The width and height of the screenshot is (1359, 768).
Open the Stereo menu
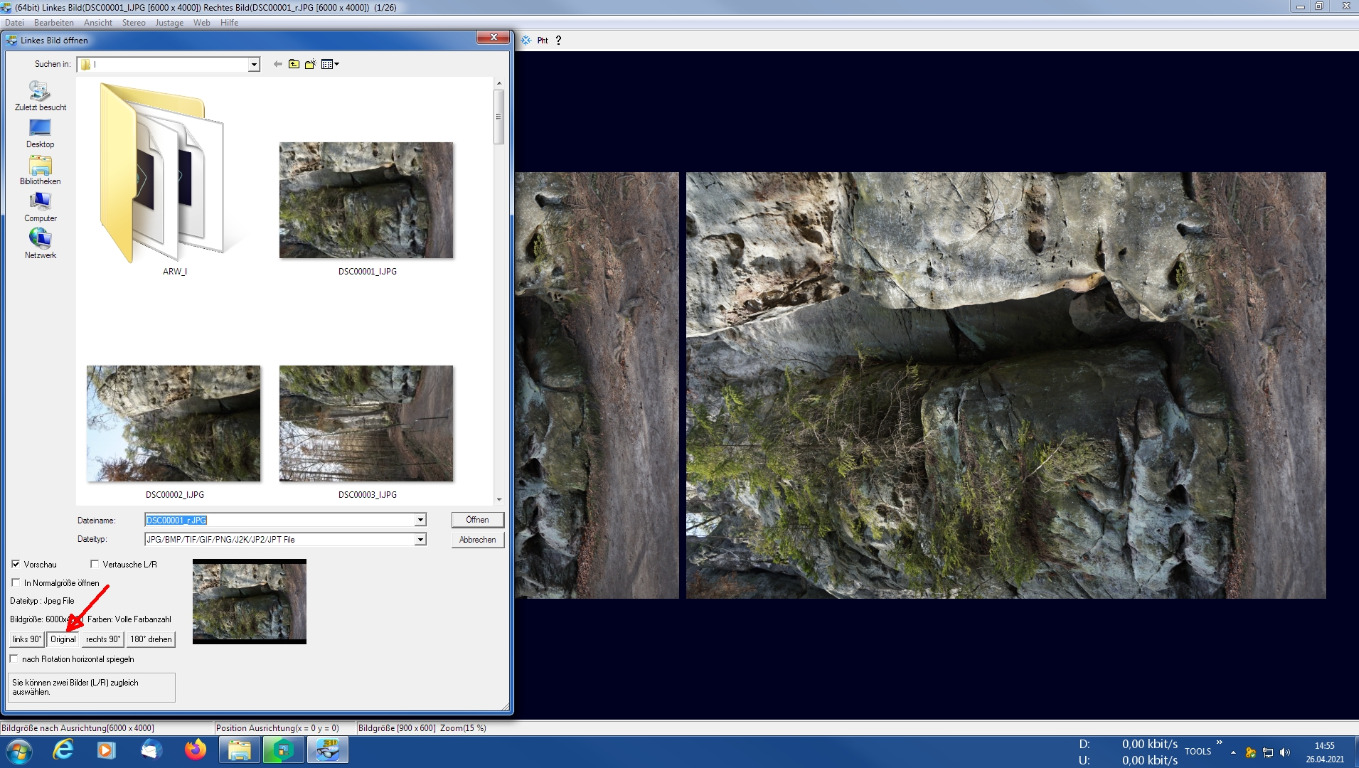tap(133, 22)
